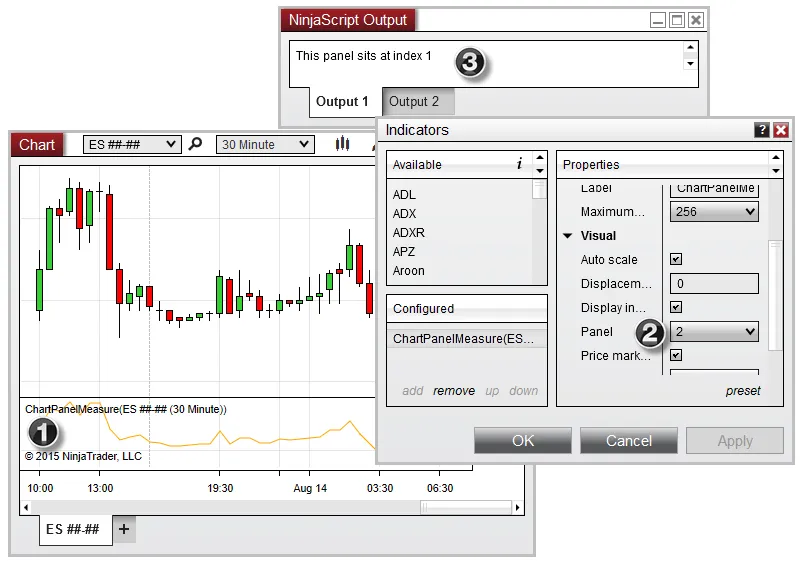Viewport: 804px width, 565px height.
Task: Open the Maximum... 256 dropdown
Action: click(714, 212)
